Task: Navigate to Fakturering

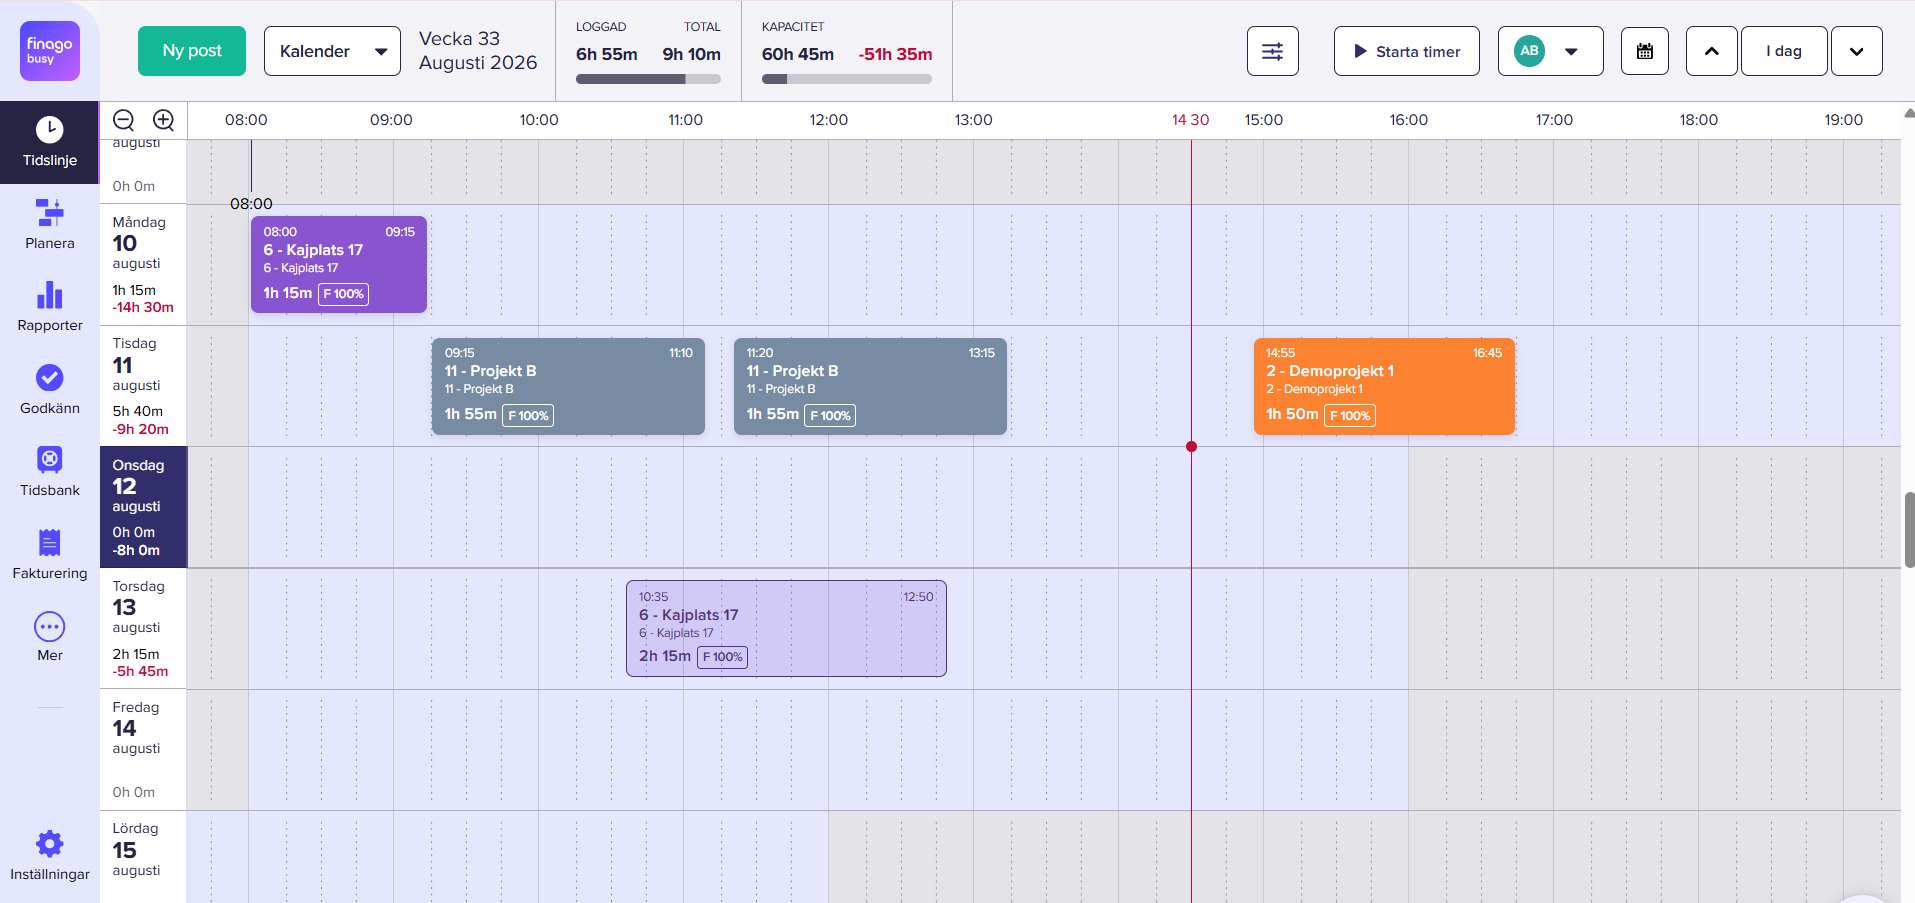Action: (50, 554)
